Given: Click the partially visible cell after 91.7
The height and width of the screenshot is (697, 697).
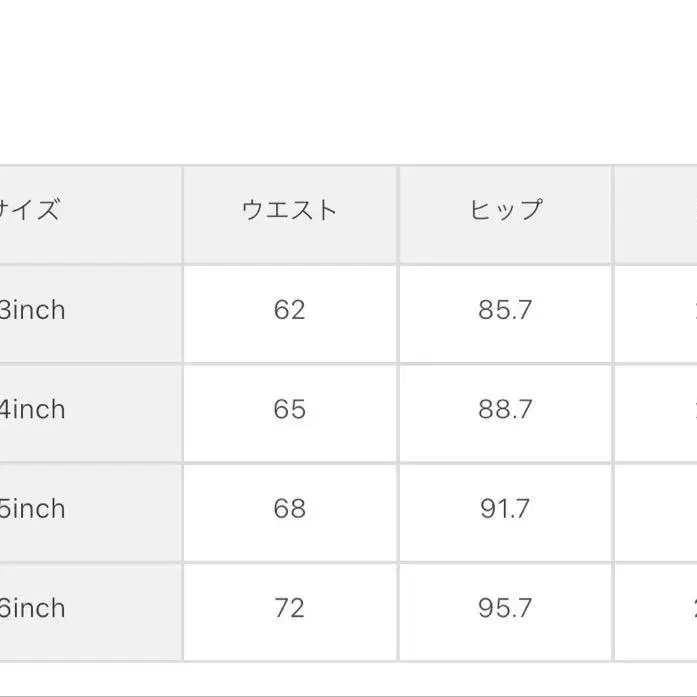Looking at the screenshot, I should point(658,513).
